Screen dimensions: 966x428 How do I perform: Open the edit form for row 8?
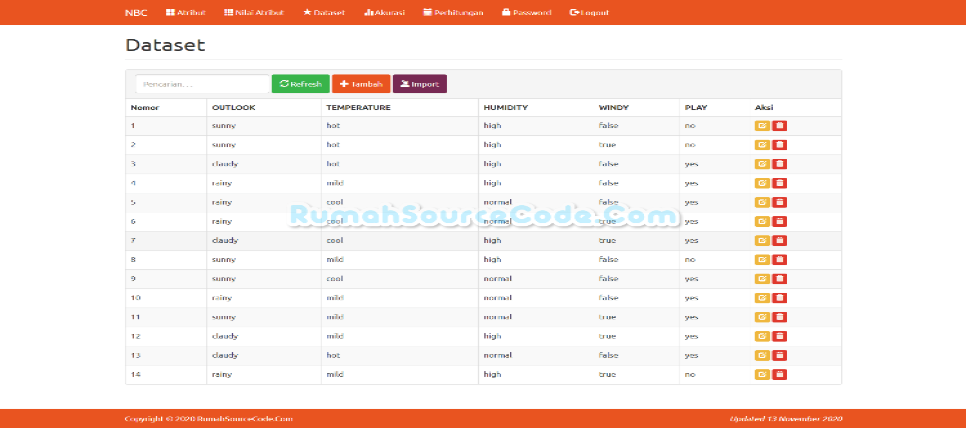(762, 260)
